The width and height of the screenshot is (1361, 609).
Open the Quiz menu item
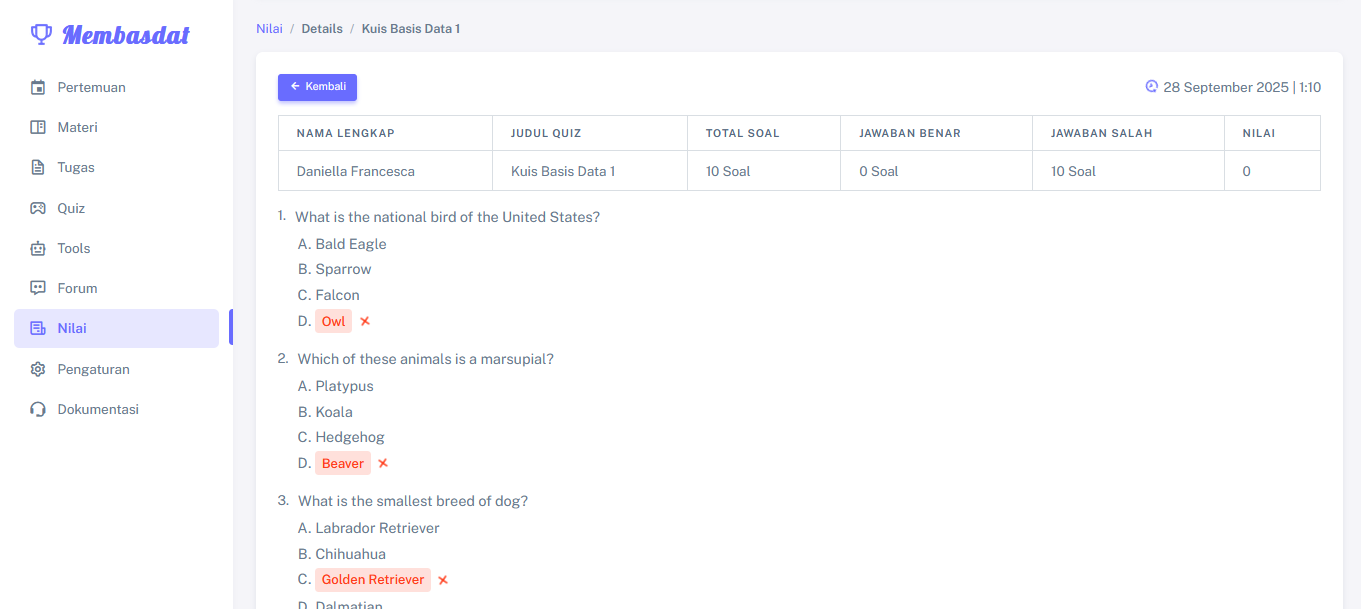coord(116,208)
